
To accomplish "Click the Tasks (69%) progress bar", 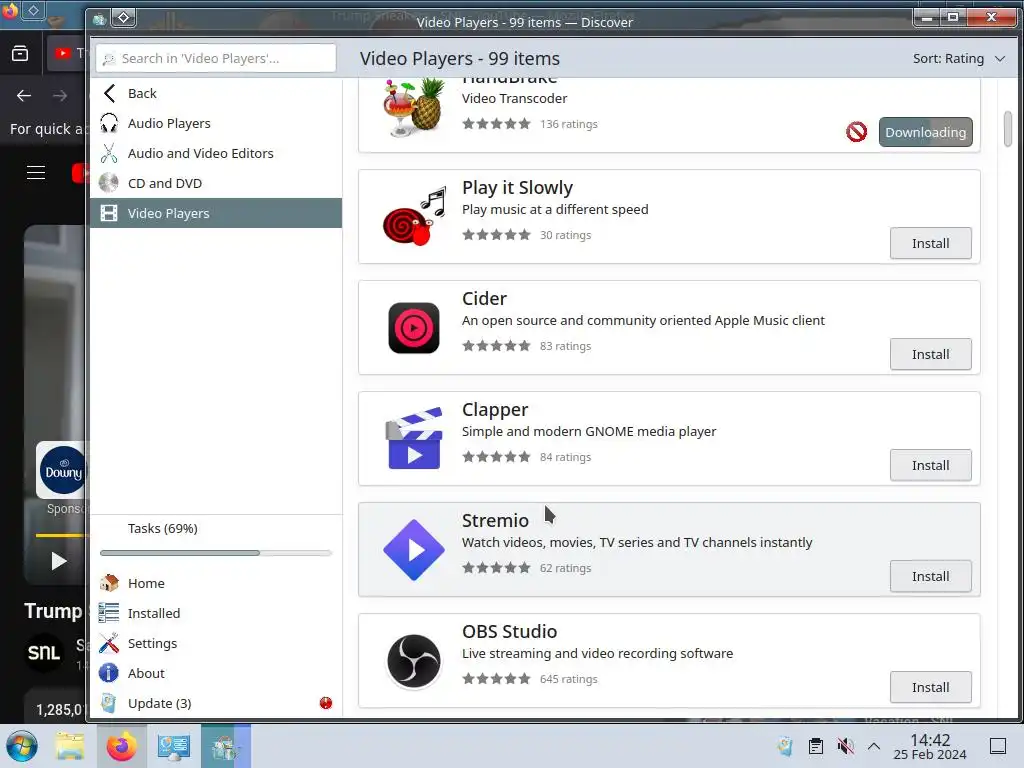I will pyautogui.click(x=216, y=553).
